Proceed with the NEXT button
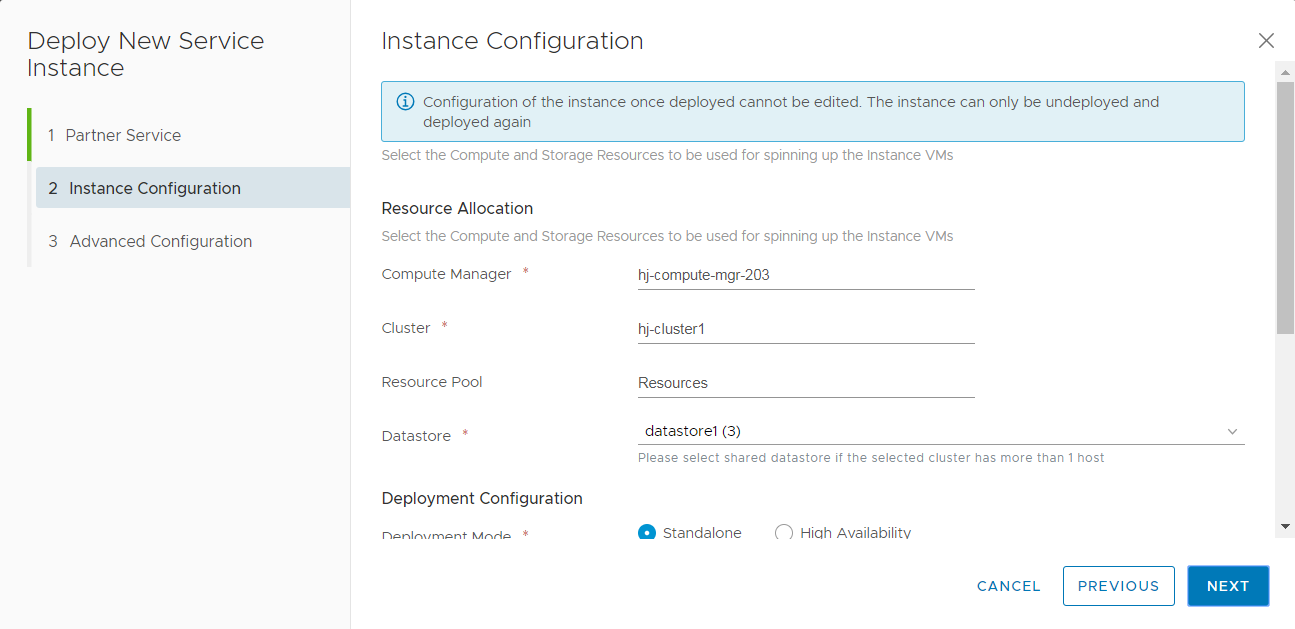The image size is (1295, 629). [1227, 586]
